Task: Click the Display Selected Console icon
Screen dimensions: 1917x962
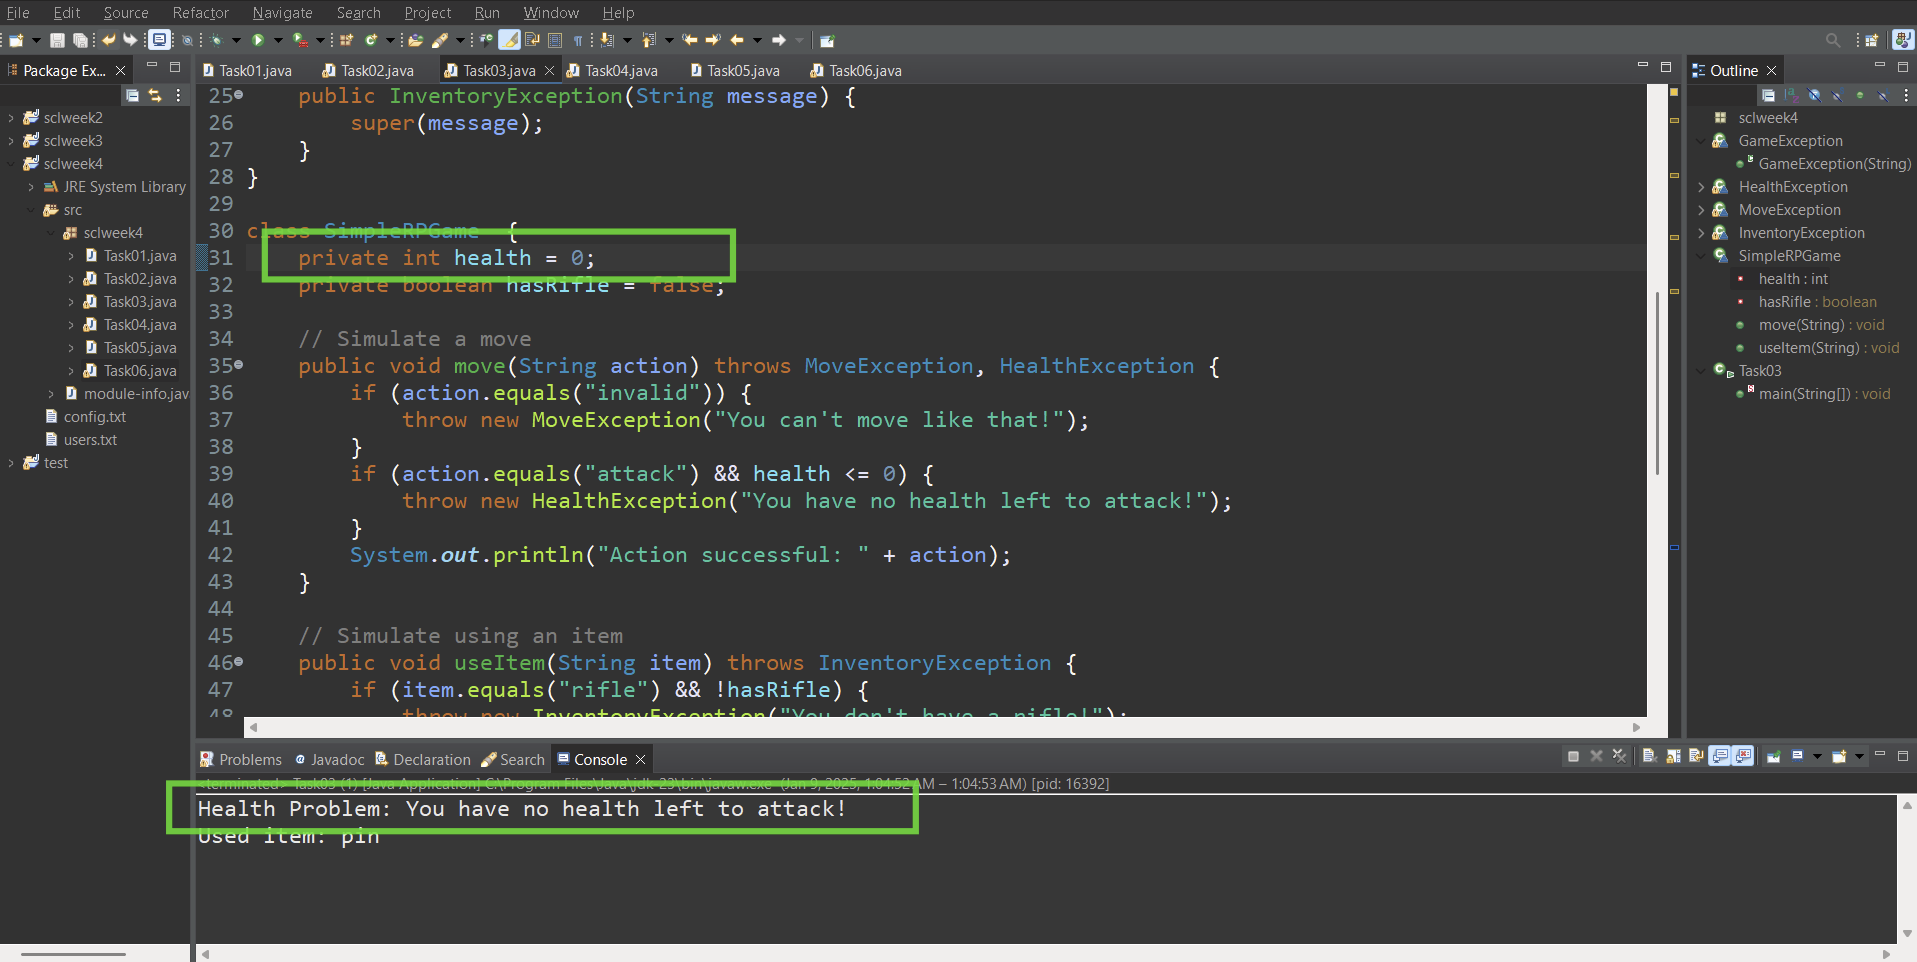Action: (x=1797, y=756)
